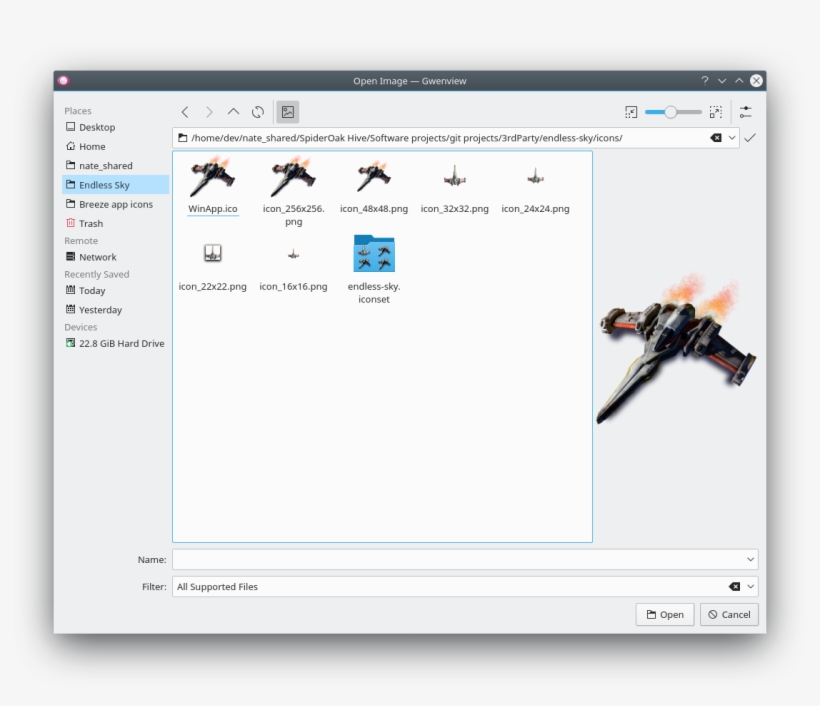Go forward in folder history
The image size is (820, 706).
209,112
